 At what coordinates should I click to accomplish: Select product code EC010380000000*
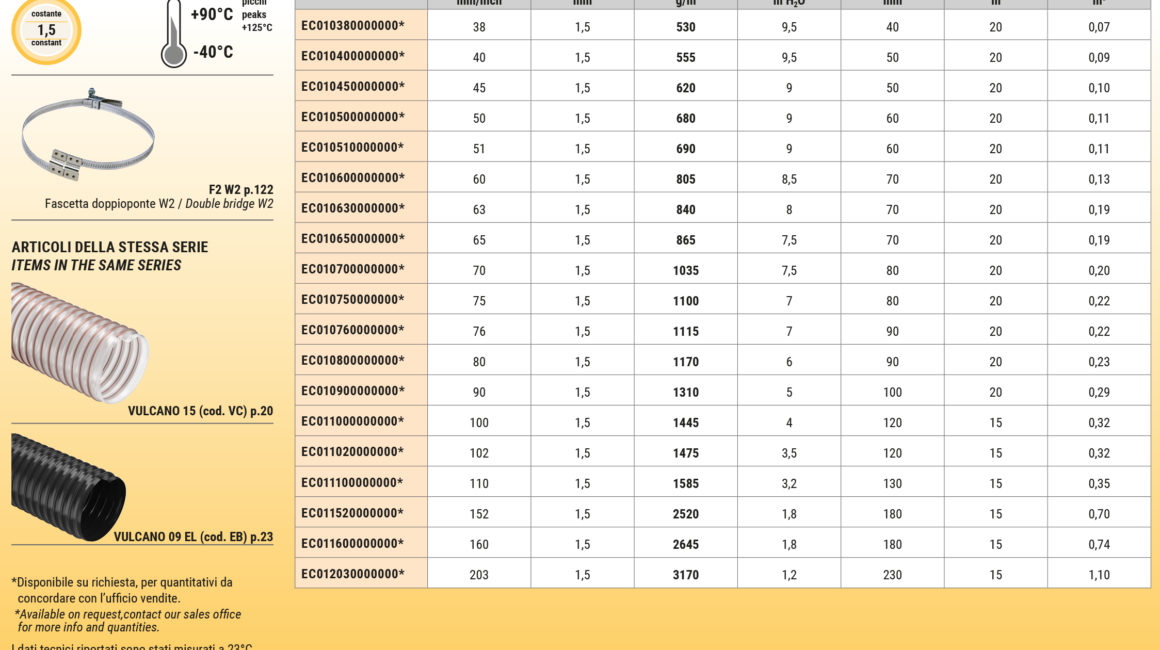pyautogui.click(x=353, y=27)
